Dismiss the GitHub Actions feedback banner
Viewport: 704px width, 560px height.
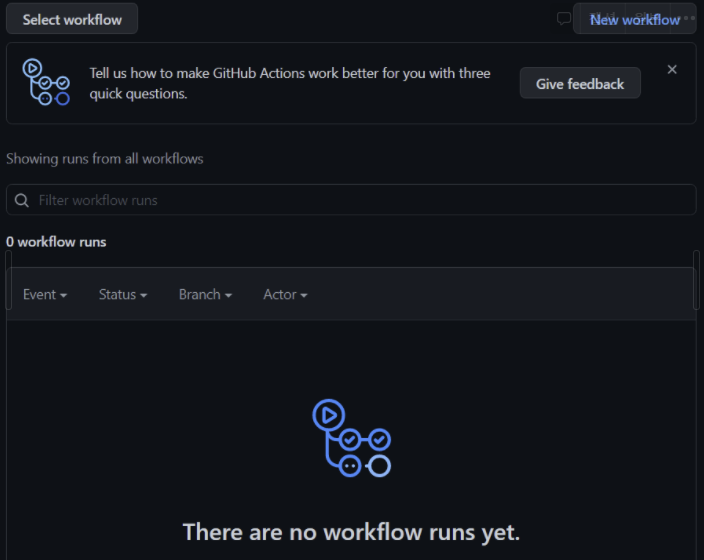(672, 70)
